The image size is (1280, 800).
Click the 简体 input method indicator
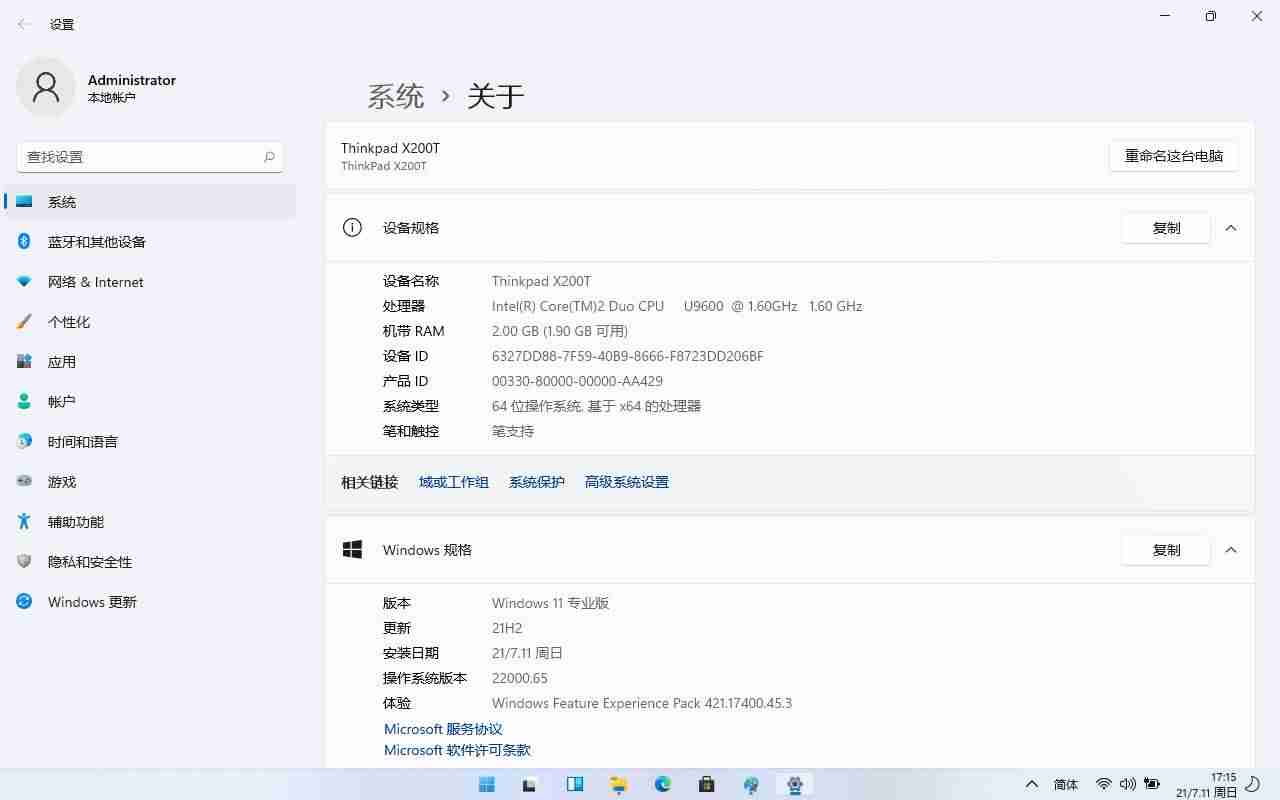click(x=1066, y=785)
